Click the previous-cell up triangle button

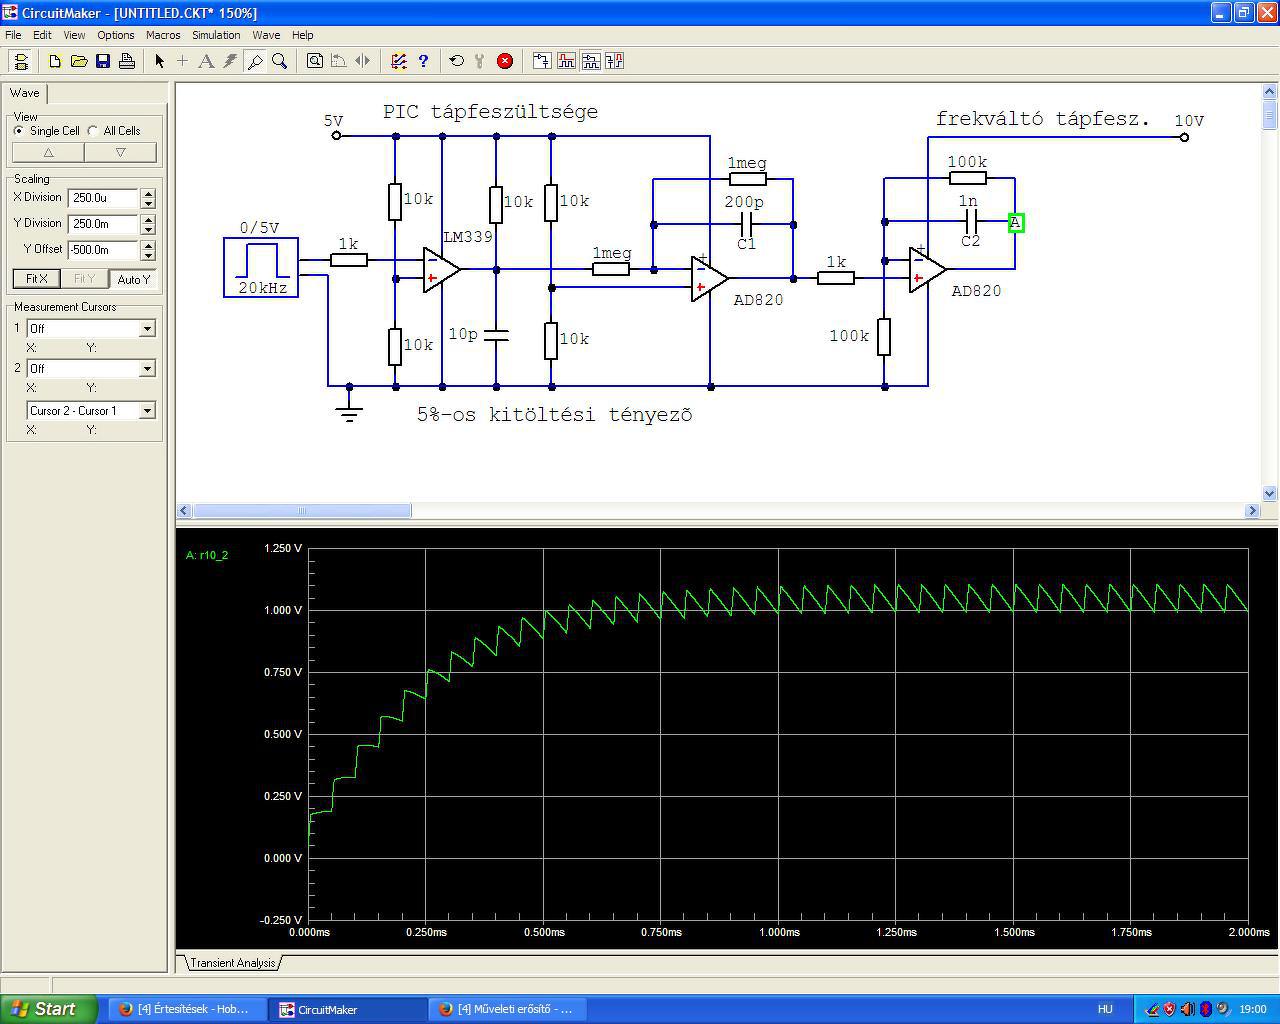(x=48, y=152)
